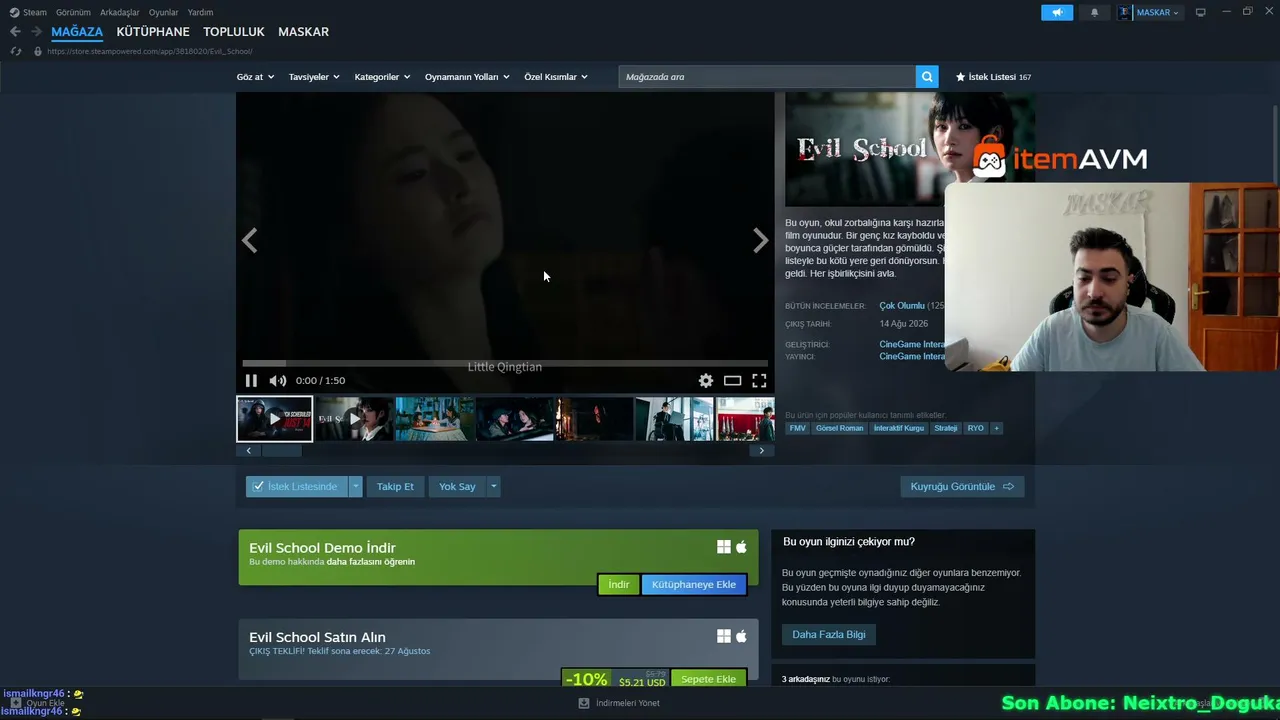The width and height of the screenshot is (1280, 720).
Task: Select the Strateji tag
Action: (x=946, y=428)
